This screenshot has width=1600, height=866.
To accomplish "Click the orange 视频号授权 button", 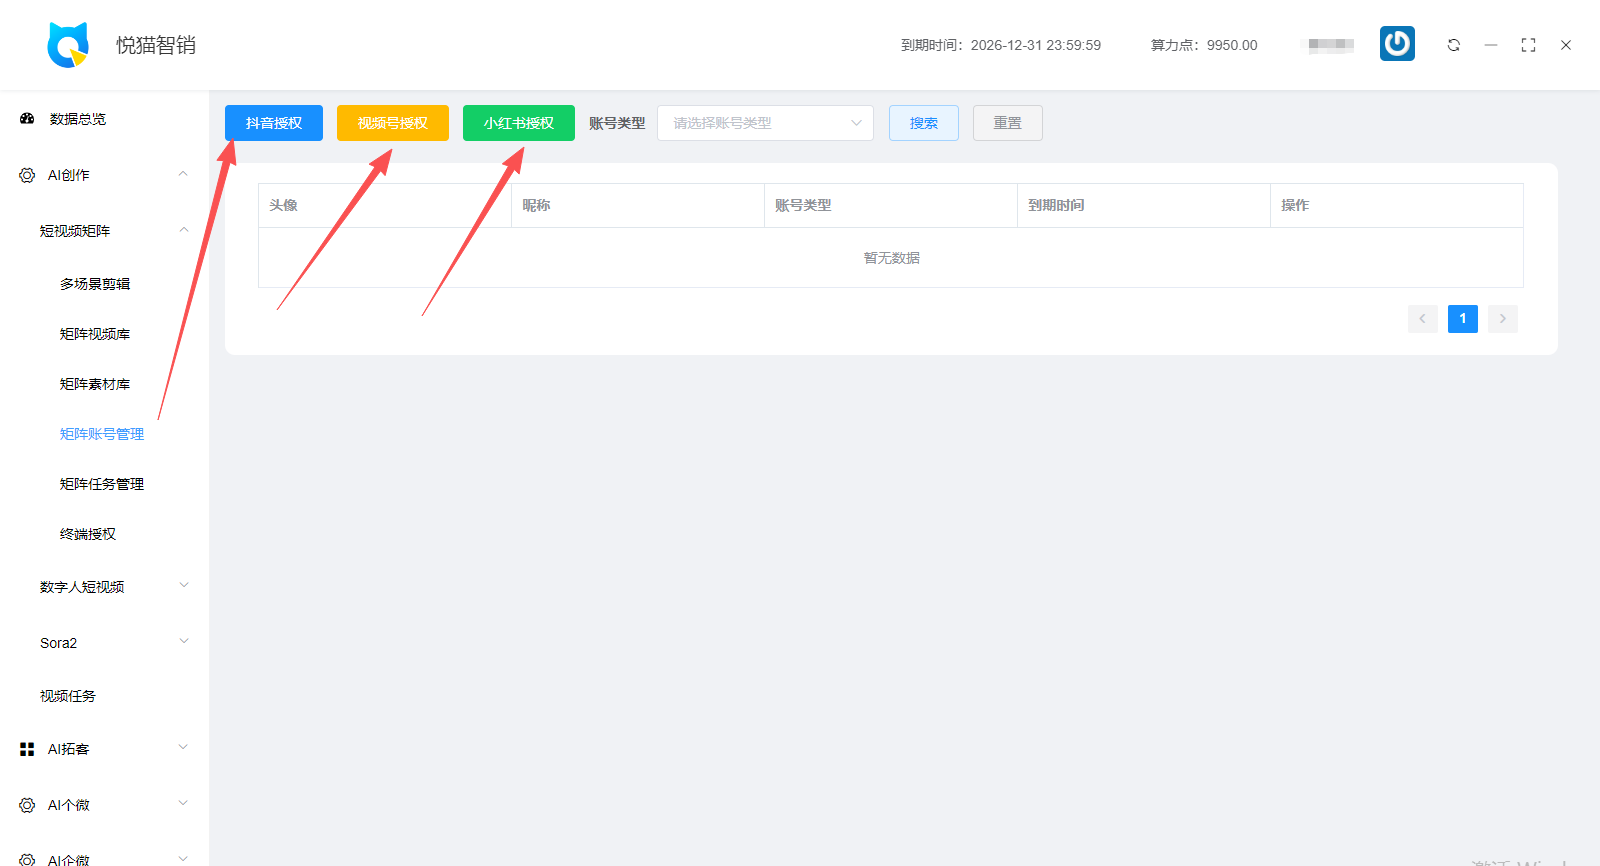I will [393, 123].
